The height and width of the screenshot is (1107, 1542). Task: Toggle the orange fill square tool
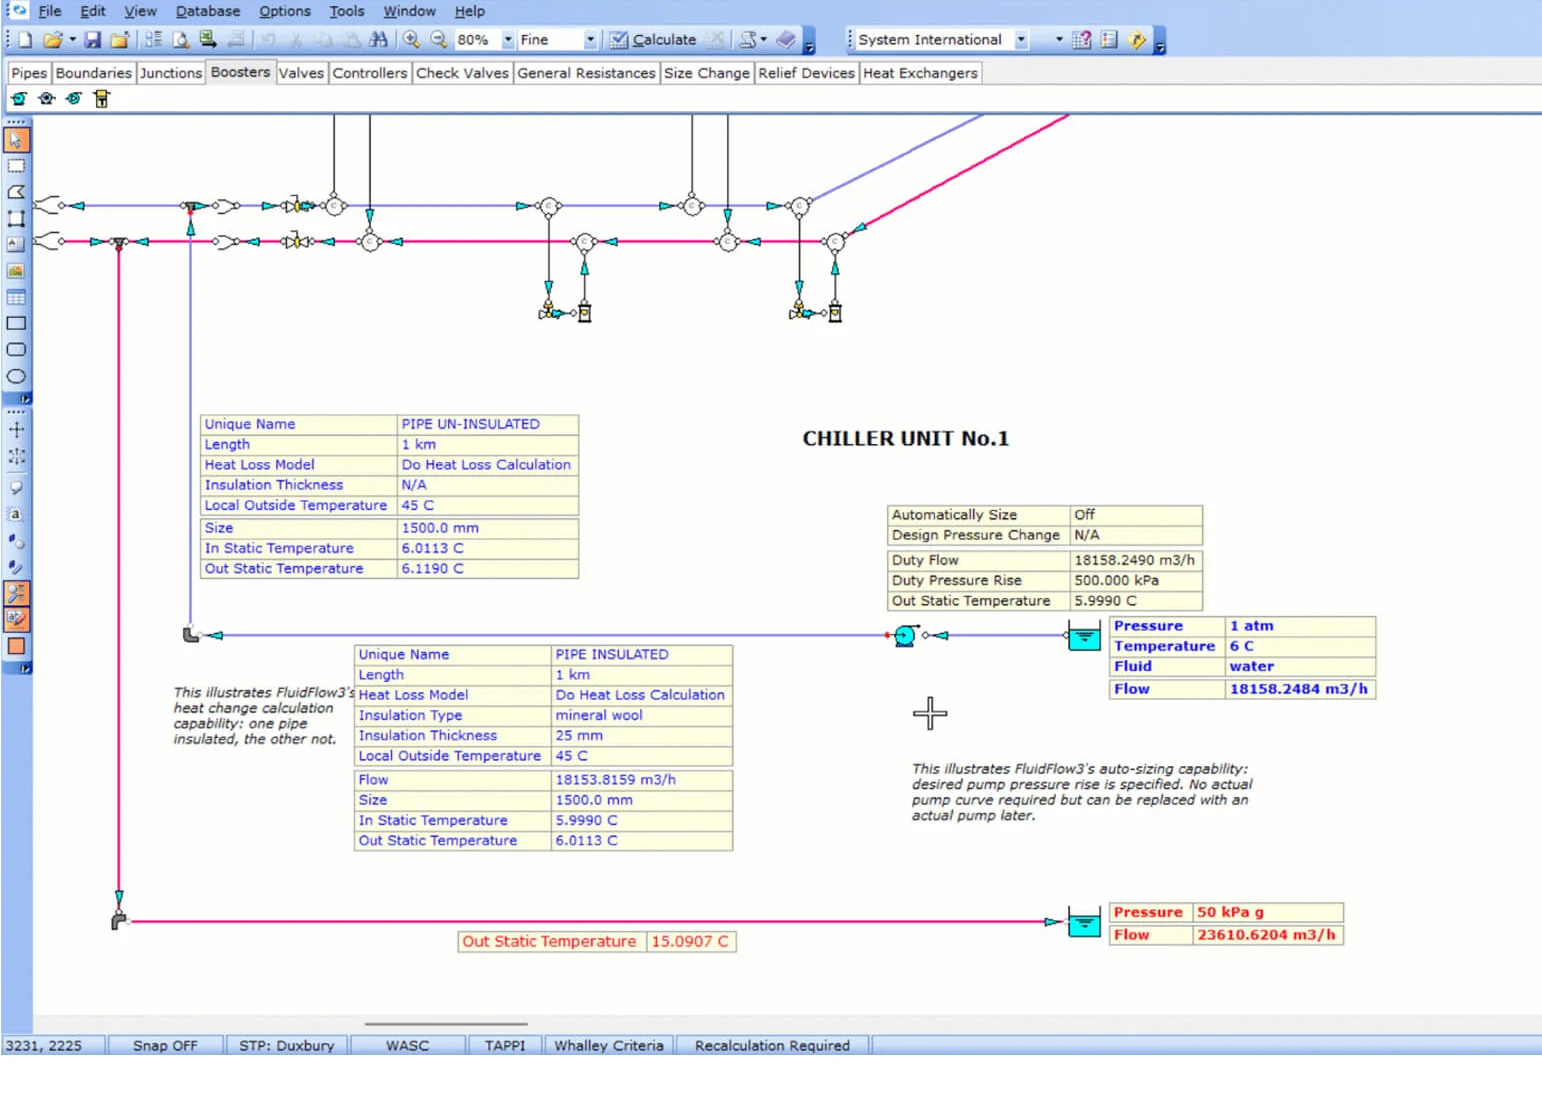(x=16, y=646)
